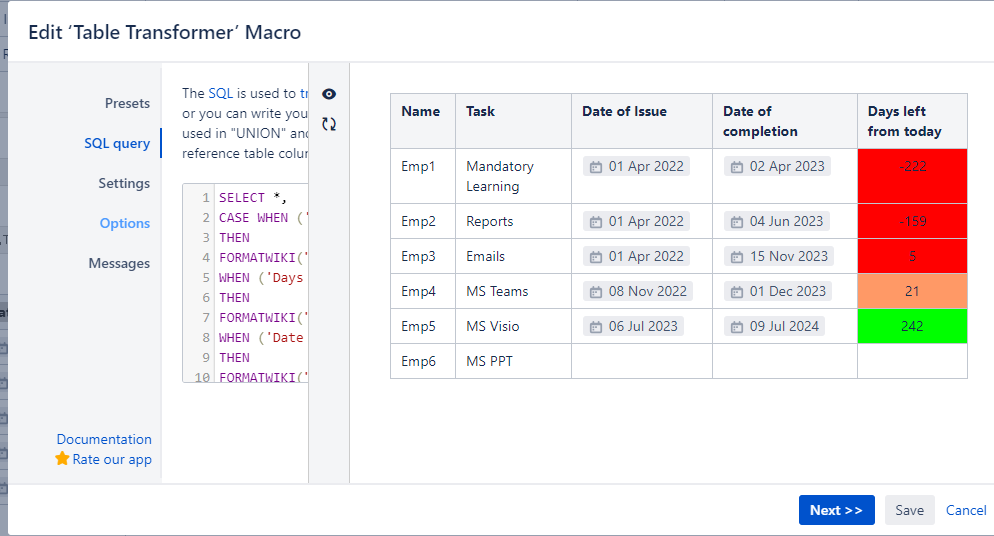
Task: Click calendar icon in 04 Jun 2023 date
Action: coord(737,221)
